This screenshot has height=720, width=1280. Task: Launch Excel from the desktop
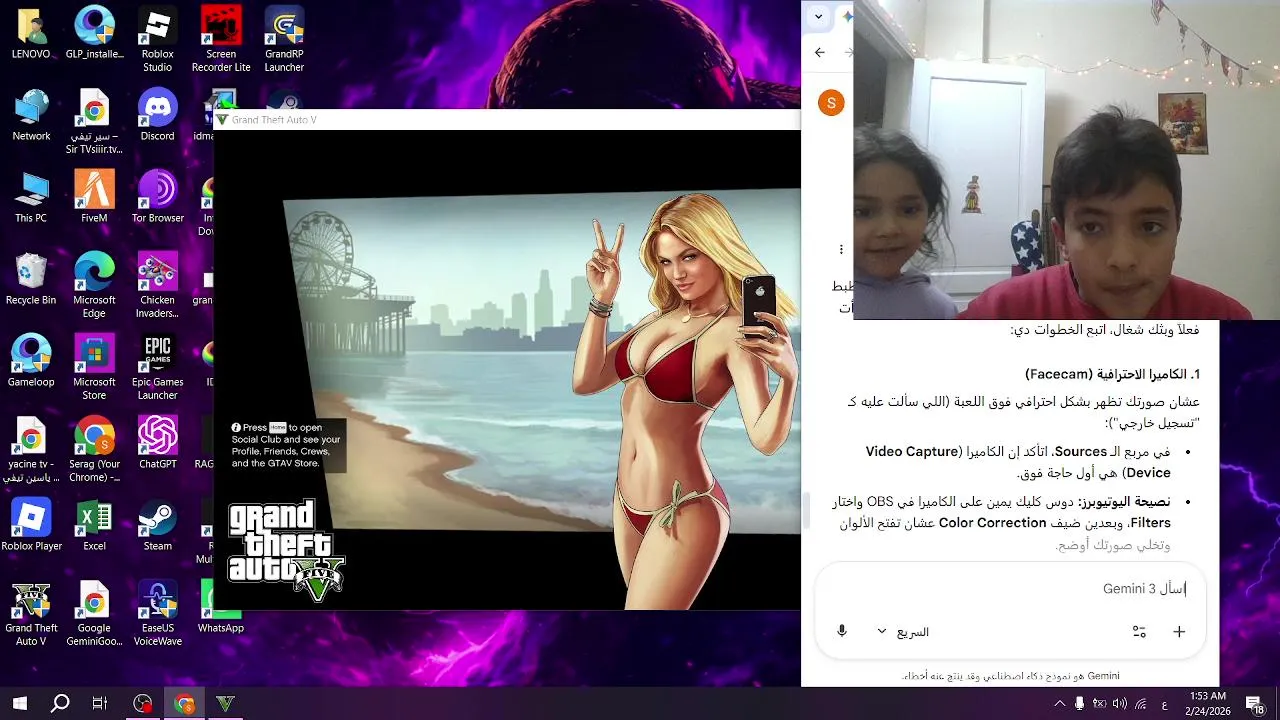[94, 526]
